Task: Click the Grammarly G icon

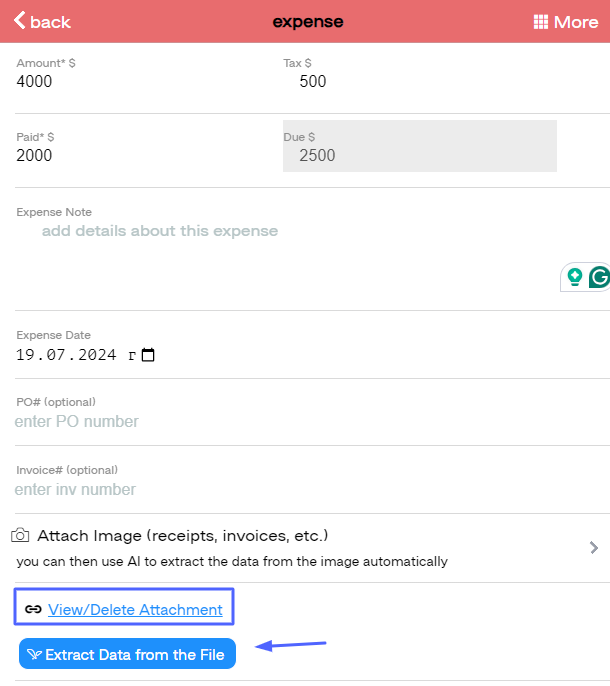Action: [x=599, y=277]
